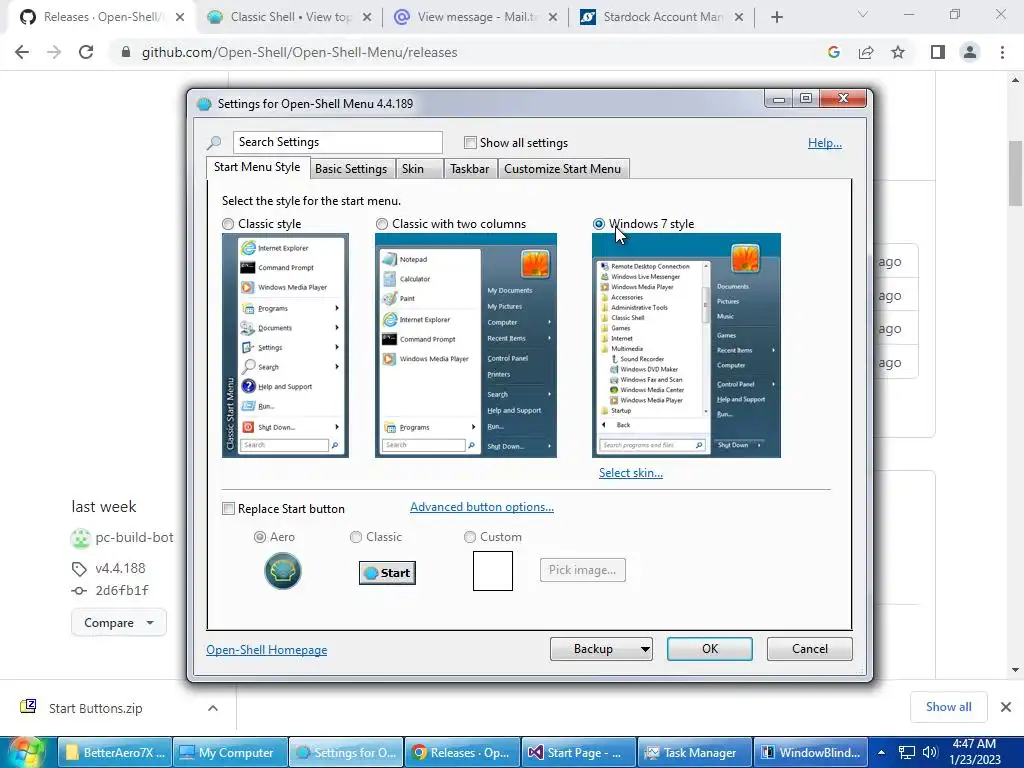Click the site lock icon in address bar
This screenshot has width=1024, height=768.
126,52
